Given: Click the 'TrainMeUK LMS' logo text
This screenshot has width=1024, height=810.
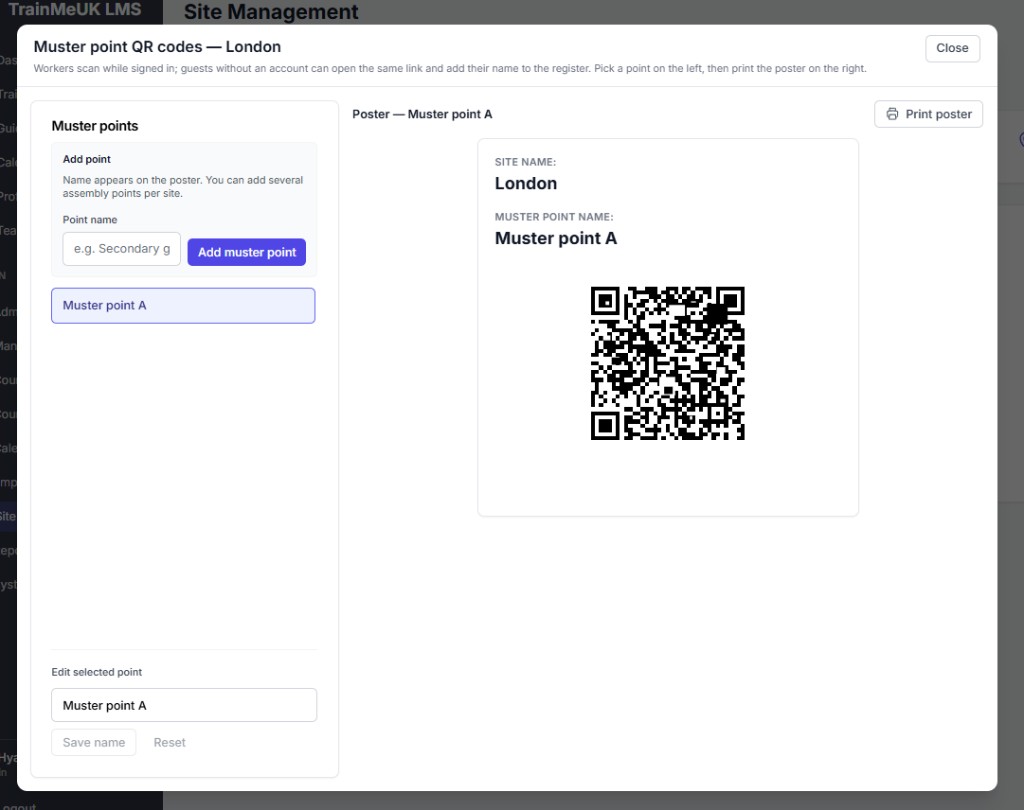Looking at the screenshot, I should (74, 9).
